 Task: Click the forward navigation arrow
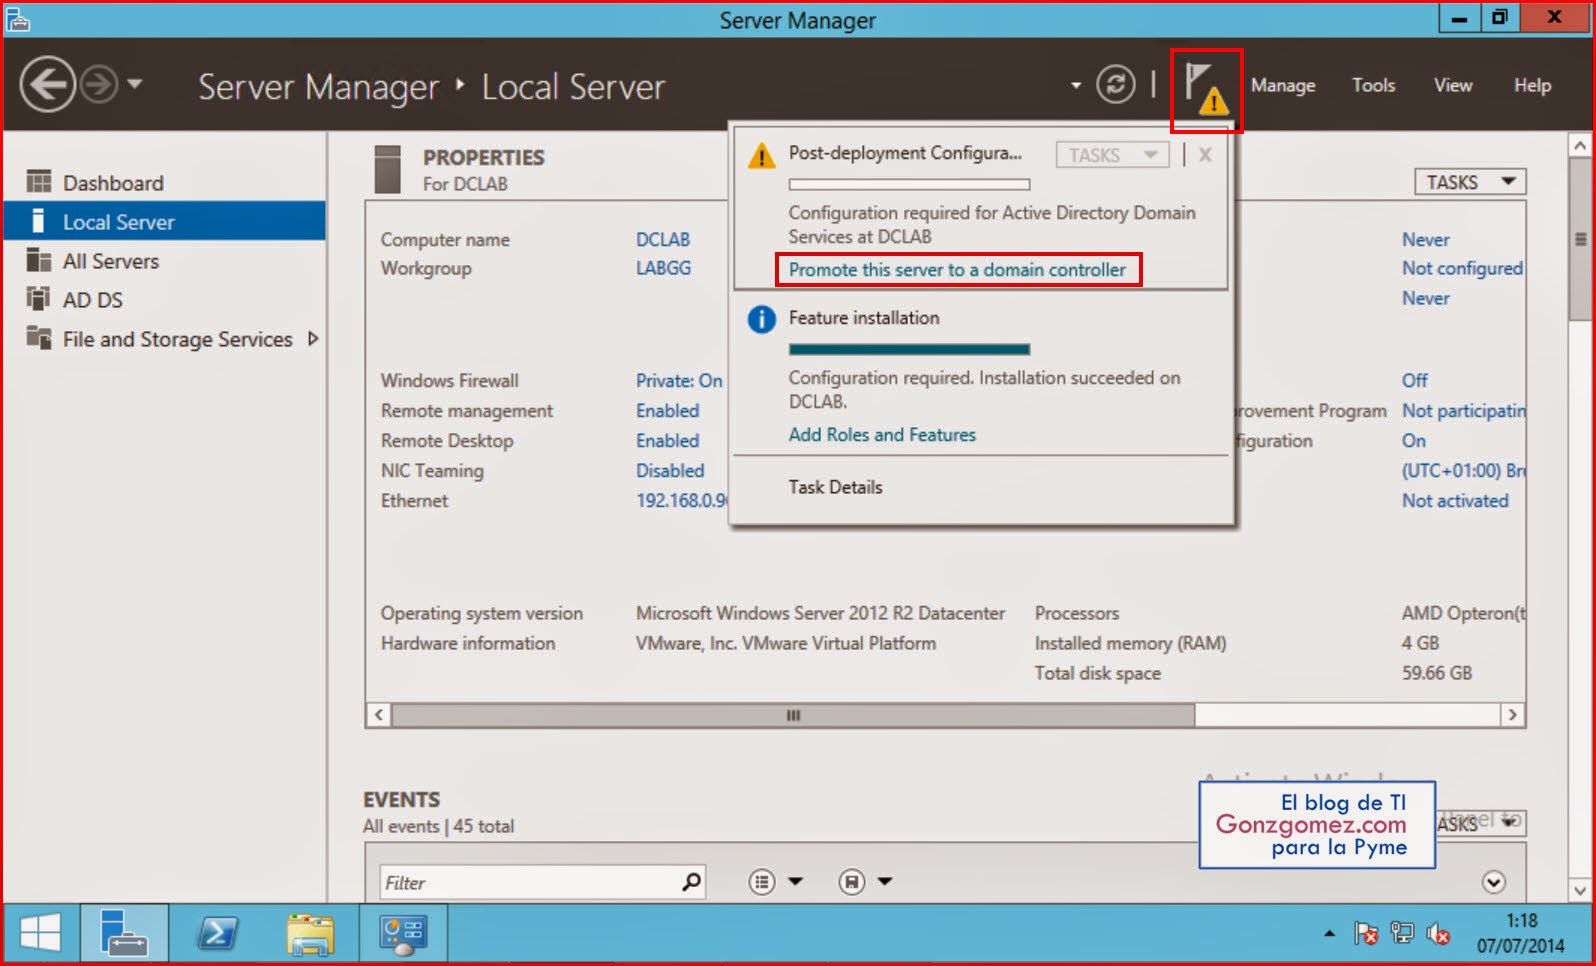[99, 84]
